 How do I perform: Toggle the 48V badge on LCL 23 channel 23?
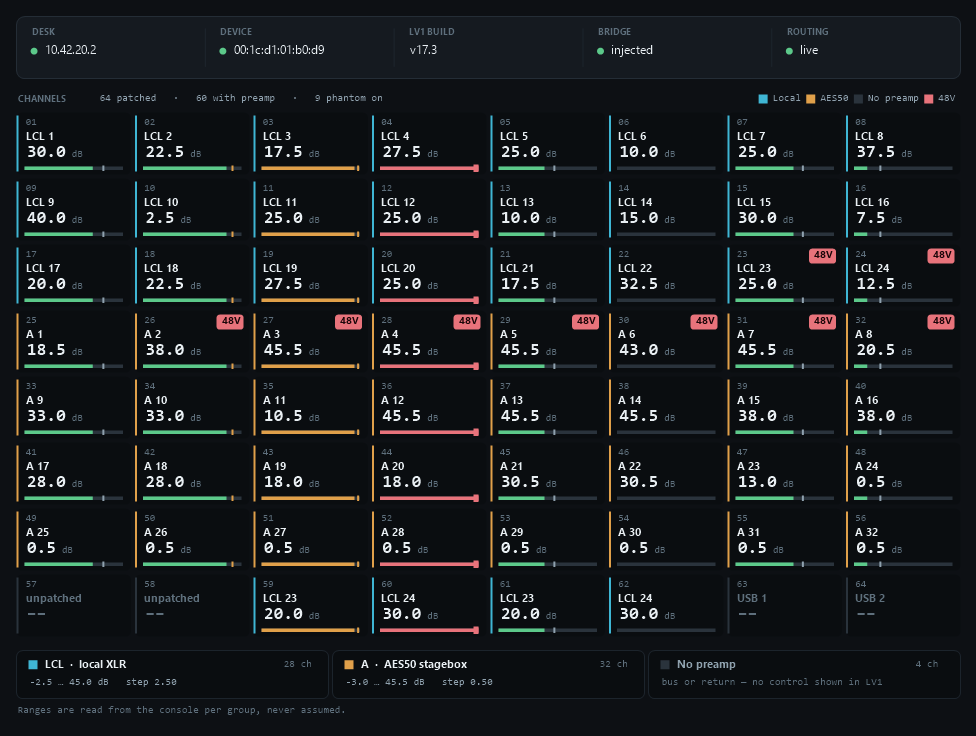[x=823, y=255]
